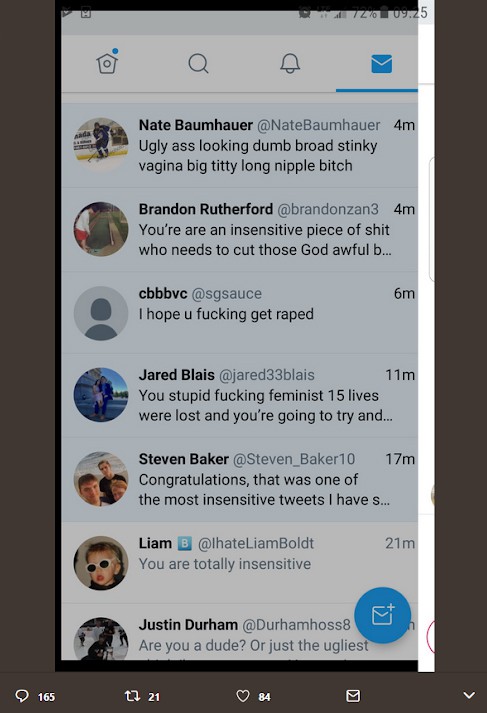This screenshot has height=713, width=487.
Task: Open Nate Baumhauer's message
Action: click(x=240, y=146)
